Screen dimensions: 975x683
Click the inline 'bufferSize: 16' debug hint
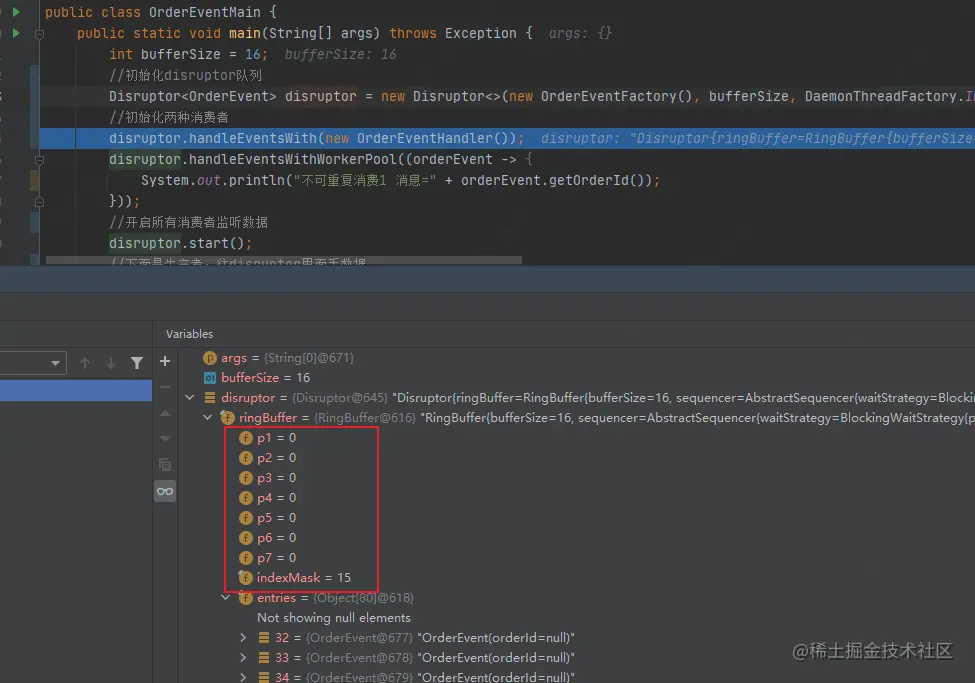pos(340,54)
